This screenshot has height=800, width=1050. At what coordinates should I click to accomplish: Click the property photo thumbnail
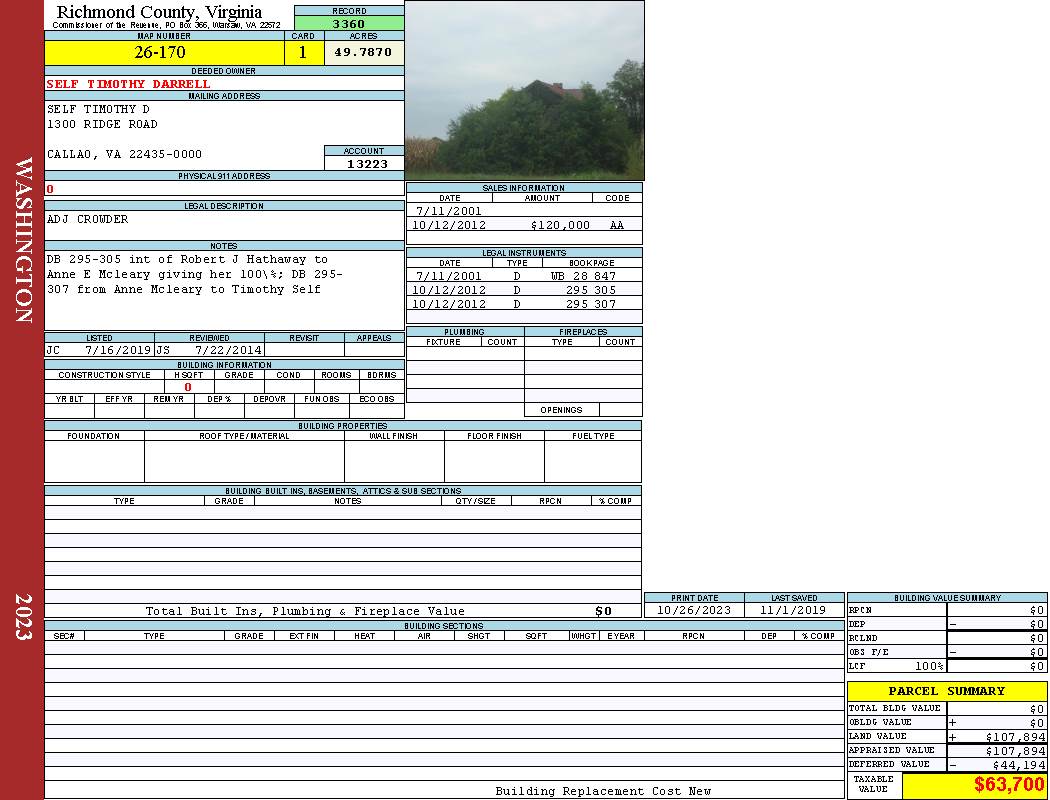click(x=524, y=90)
